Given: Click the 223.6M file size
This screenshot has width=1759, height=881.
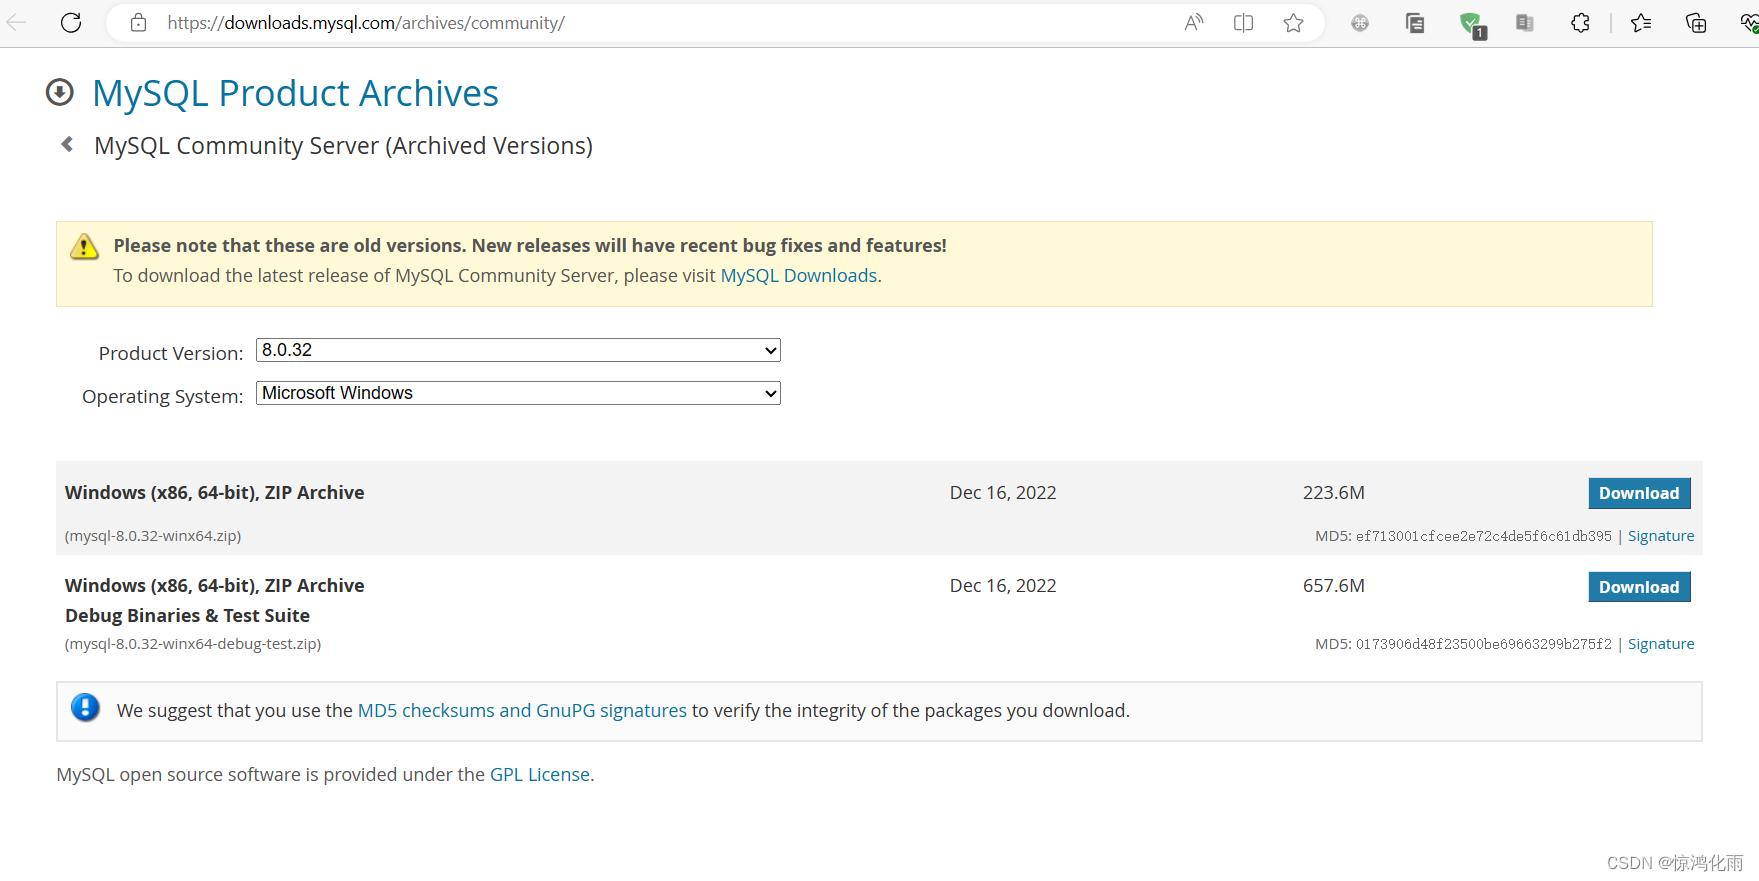Looking at the screenshot, I should (x=1334, y=493).
